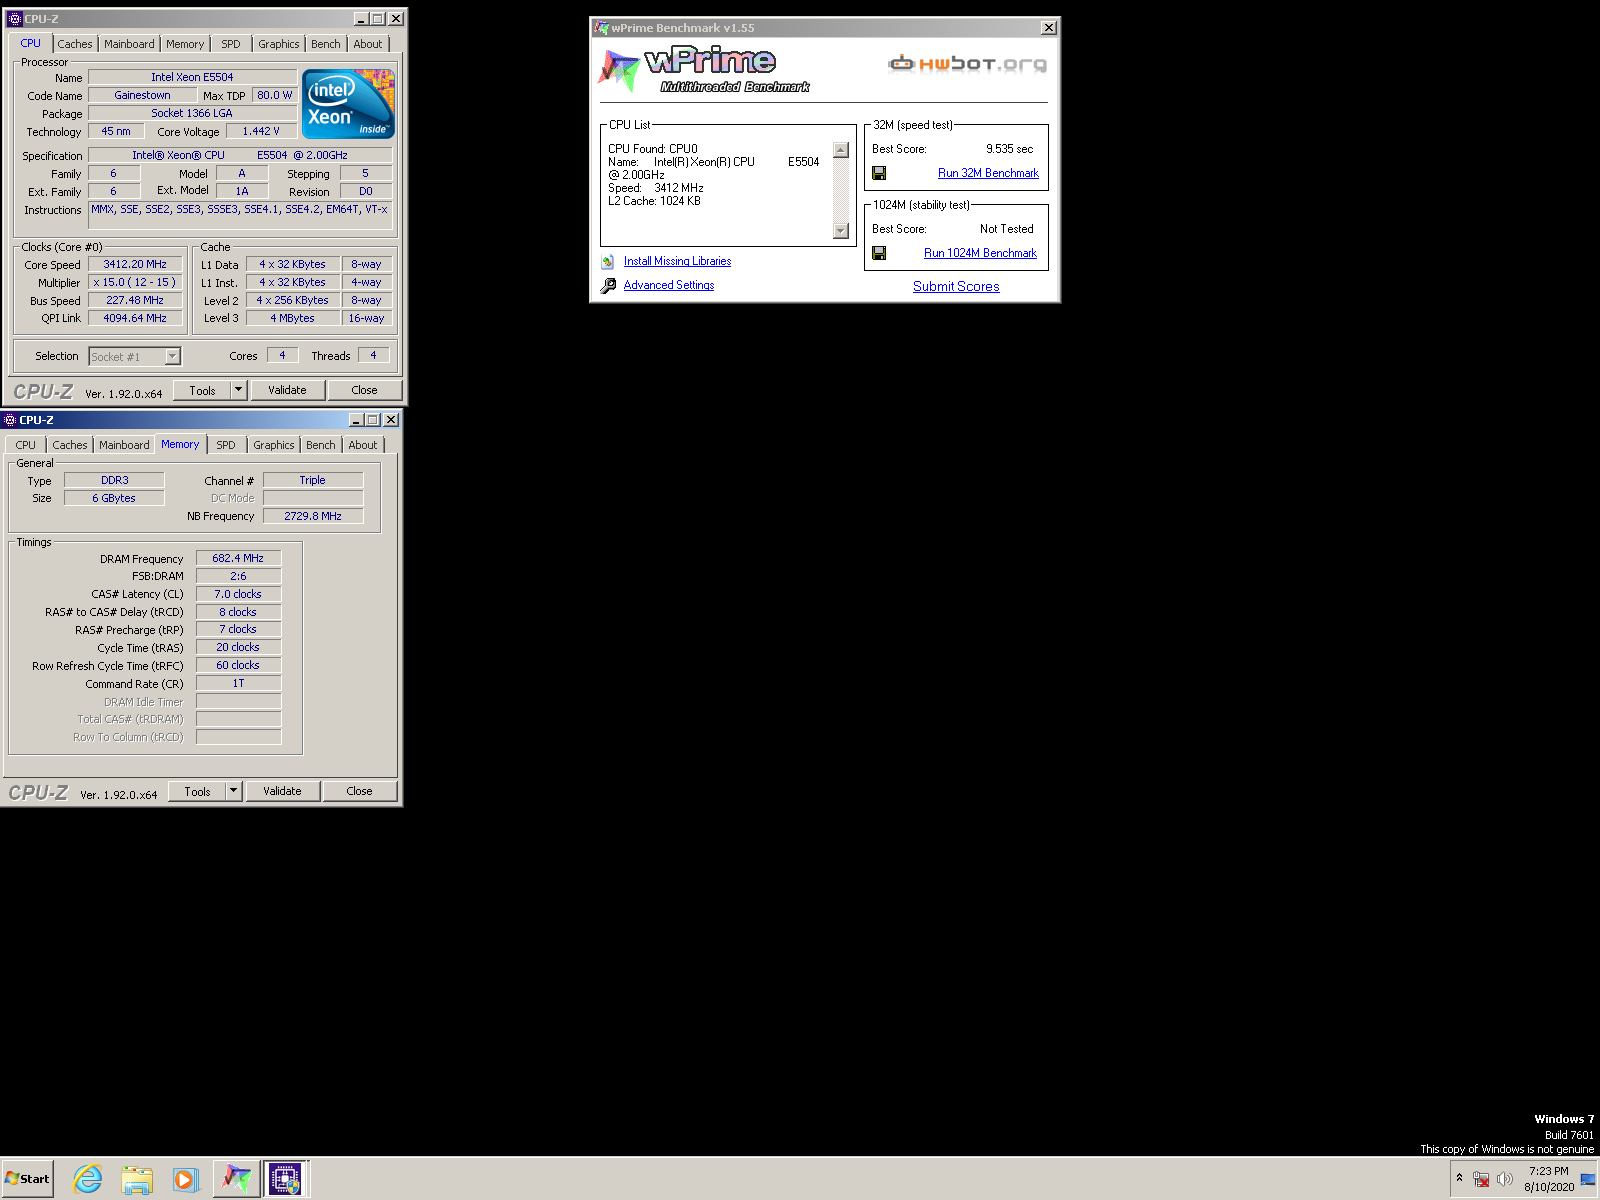Open Mainboard tab in the CPU-Z CPU window
Screen dimensions: 1600x1200
129,44
